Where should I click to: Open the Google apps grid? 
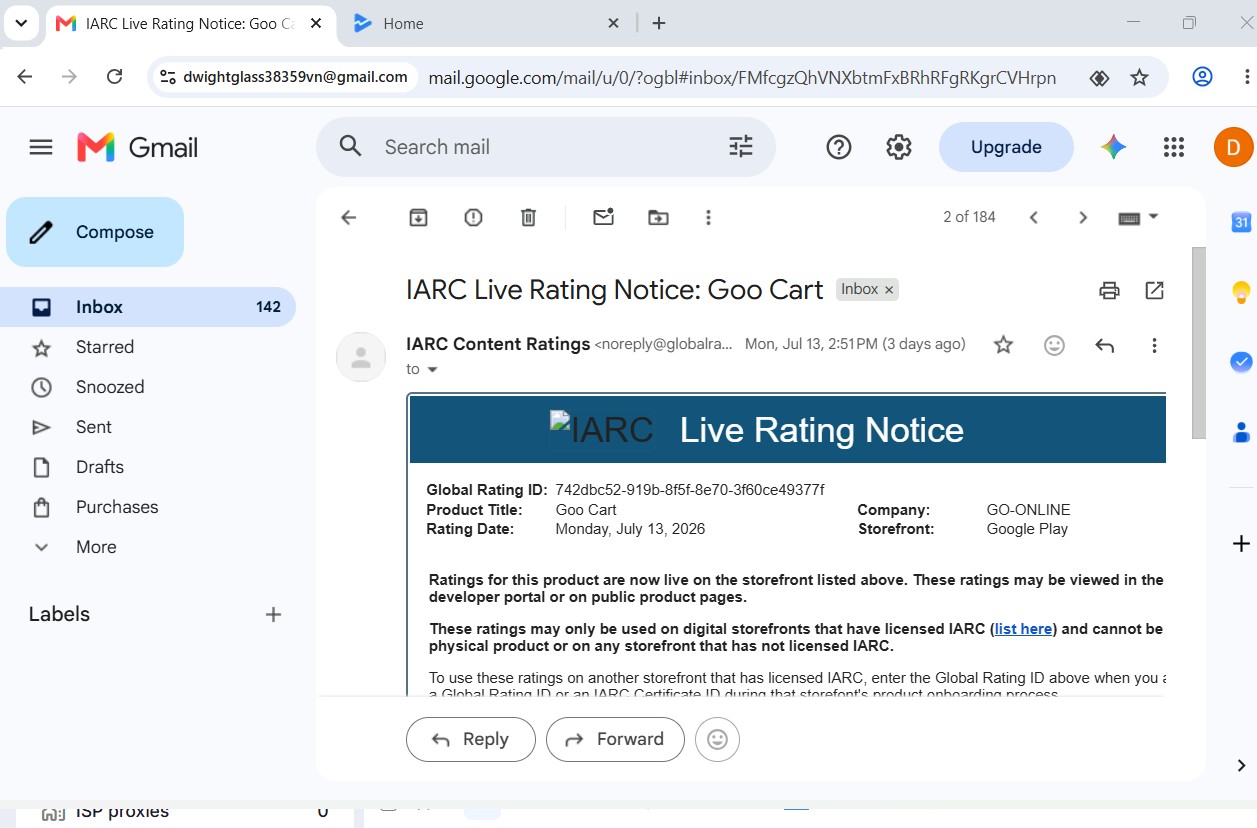[1174, 147]
